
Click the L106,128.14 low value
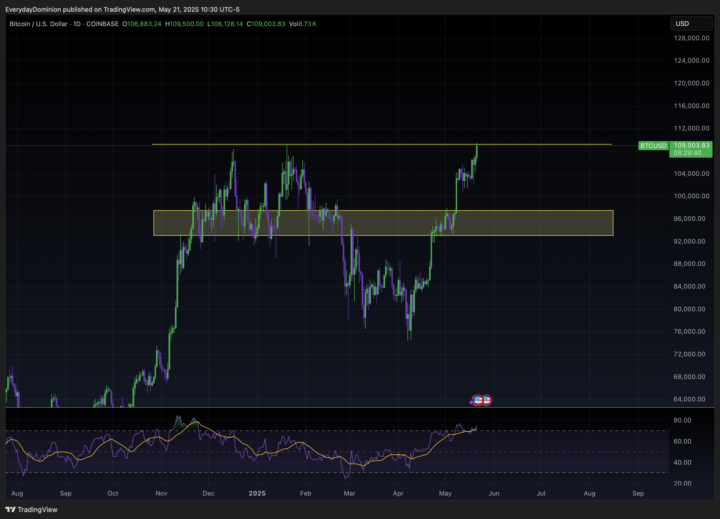point(225,24)
